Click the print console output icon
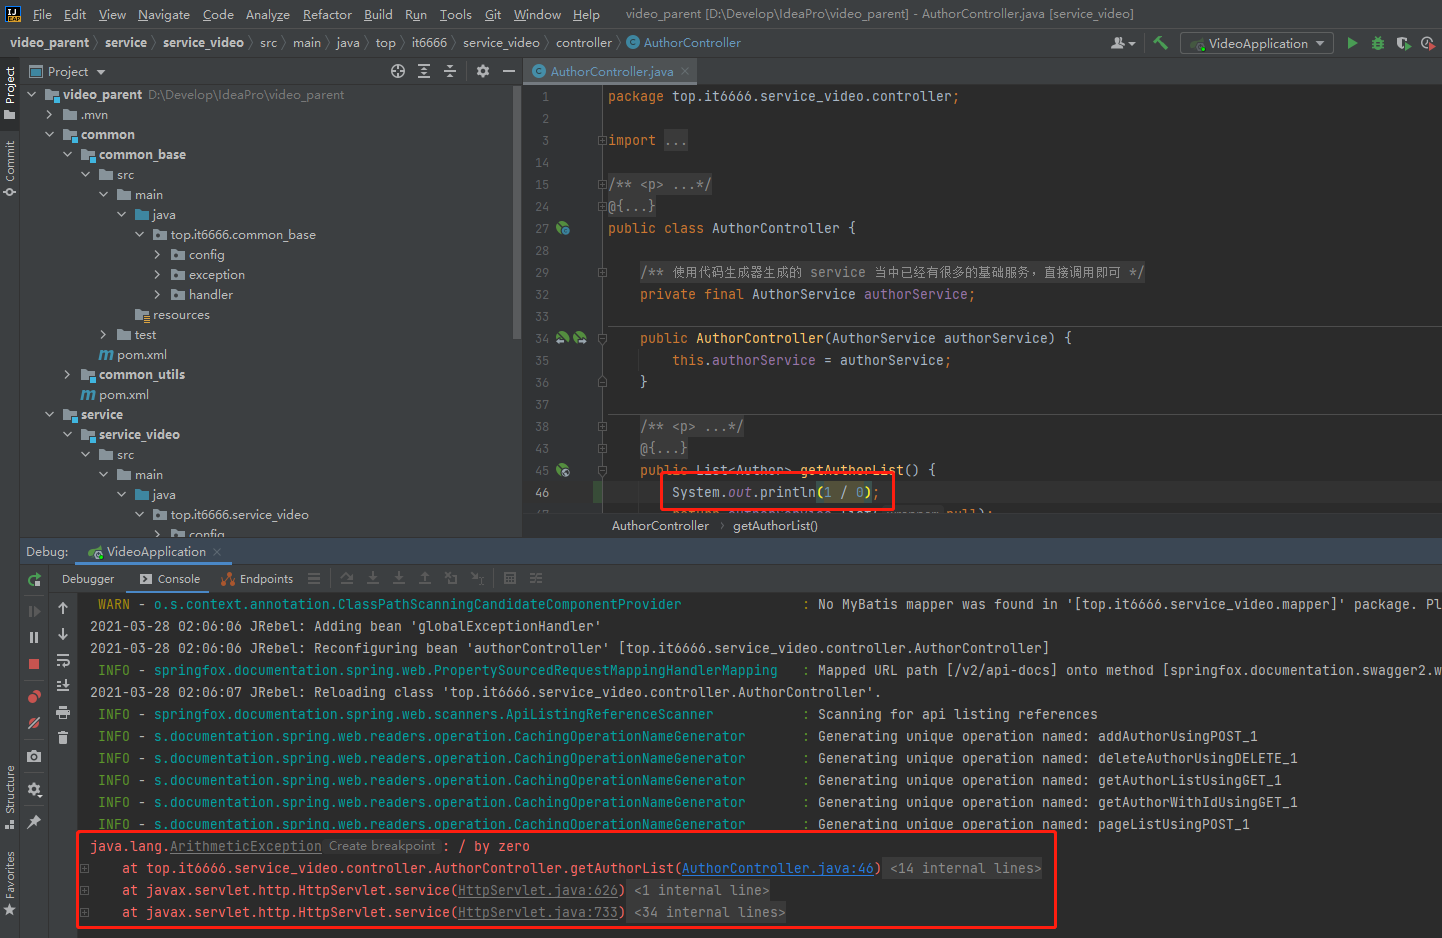The width and height of the screenshot is (1442, 938). coord(63,712)
